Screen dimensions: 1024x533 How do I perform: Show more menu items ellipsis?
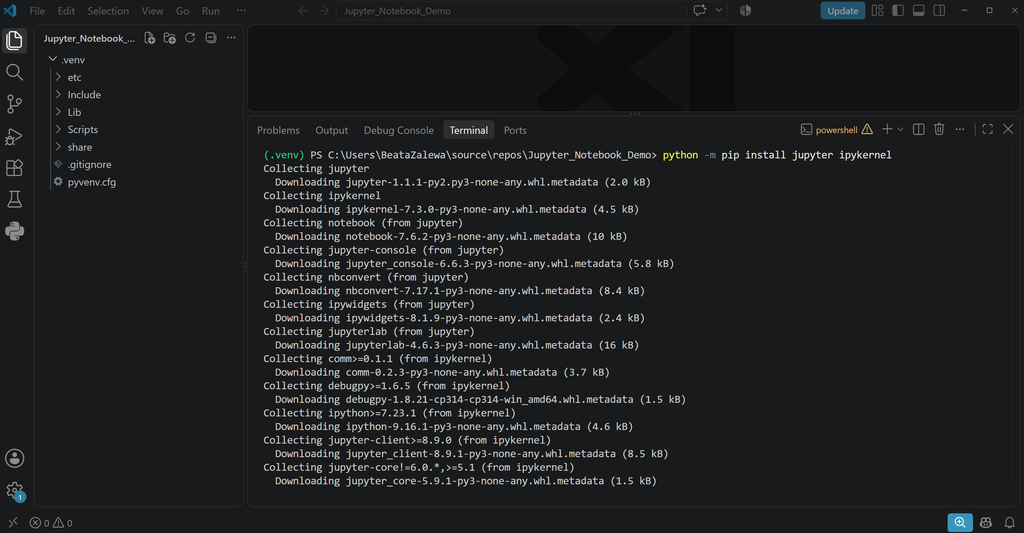coord(241,10)
